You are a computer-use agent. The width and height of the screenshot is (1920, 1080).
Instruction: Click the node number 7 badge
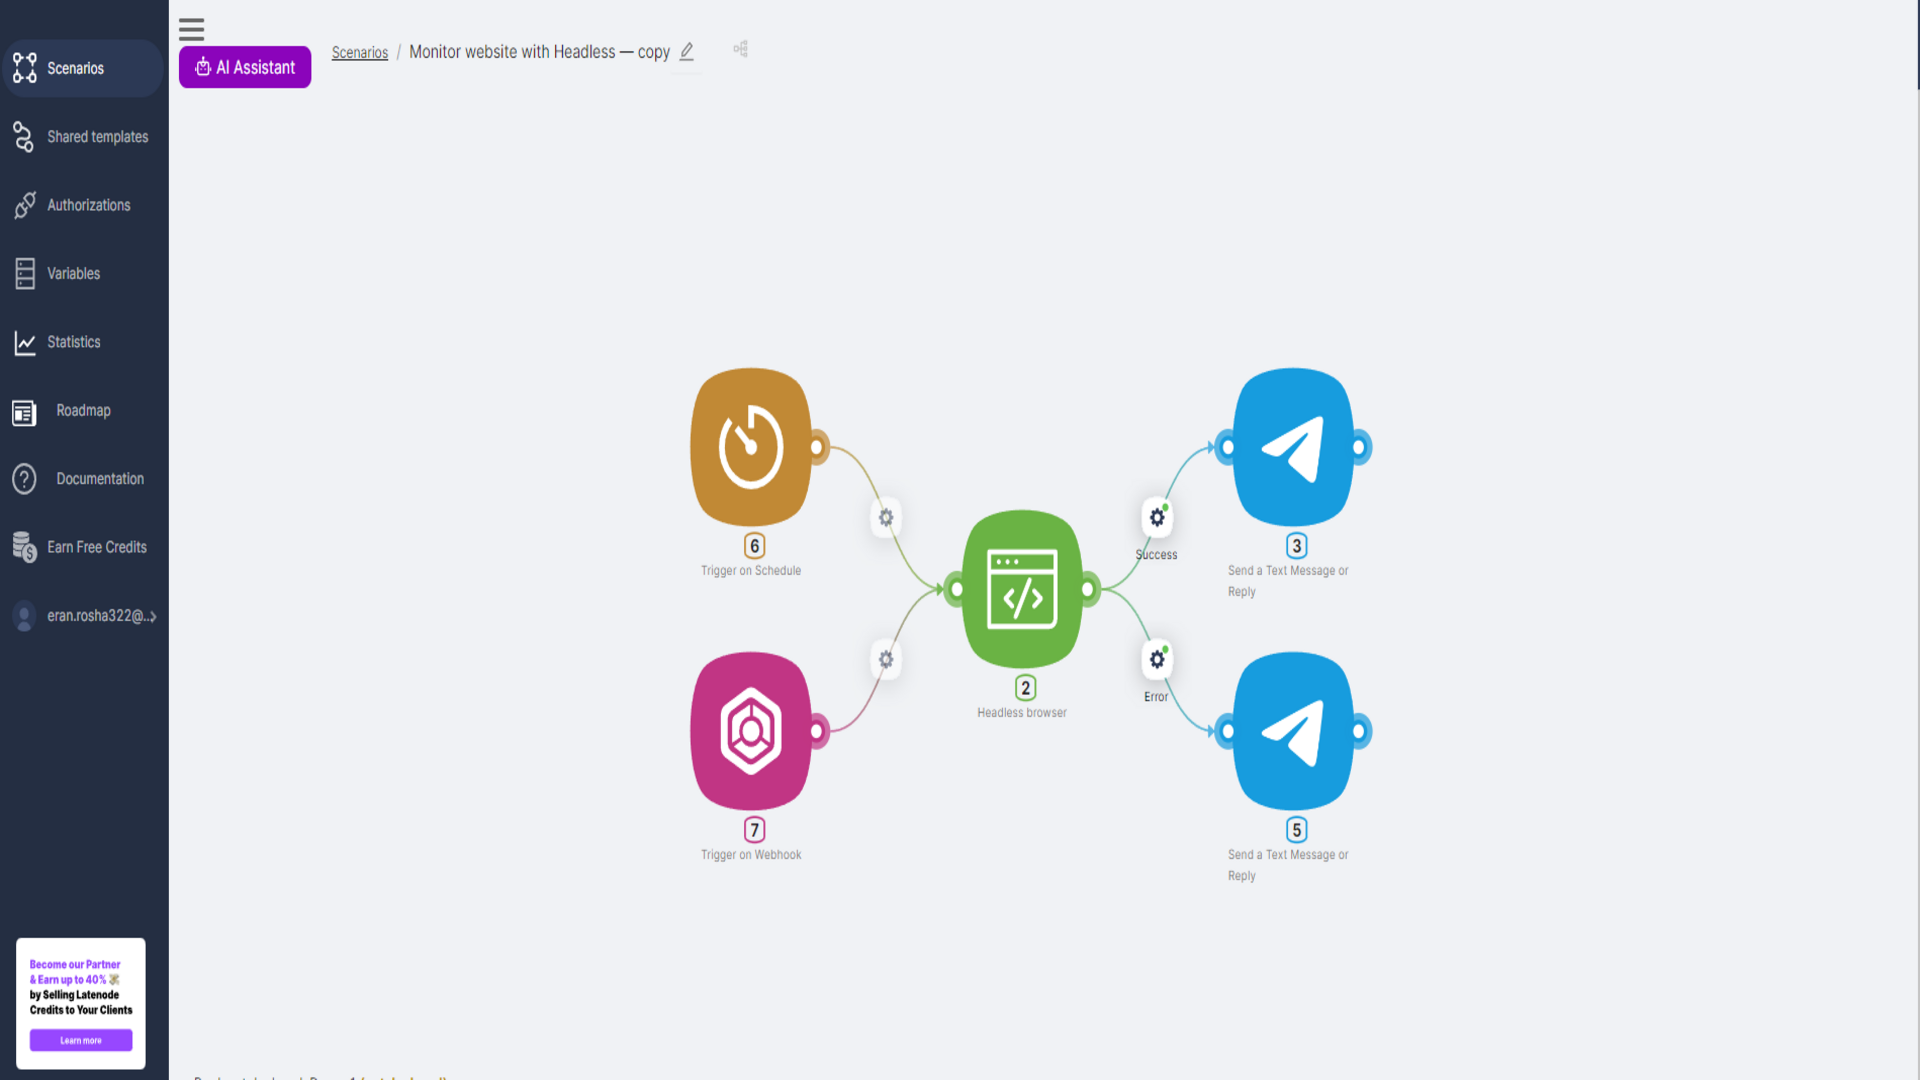(755, 830)
